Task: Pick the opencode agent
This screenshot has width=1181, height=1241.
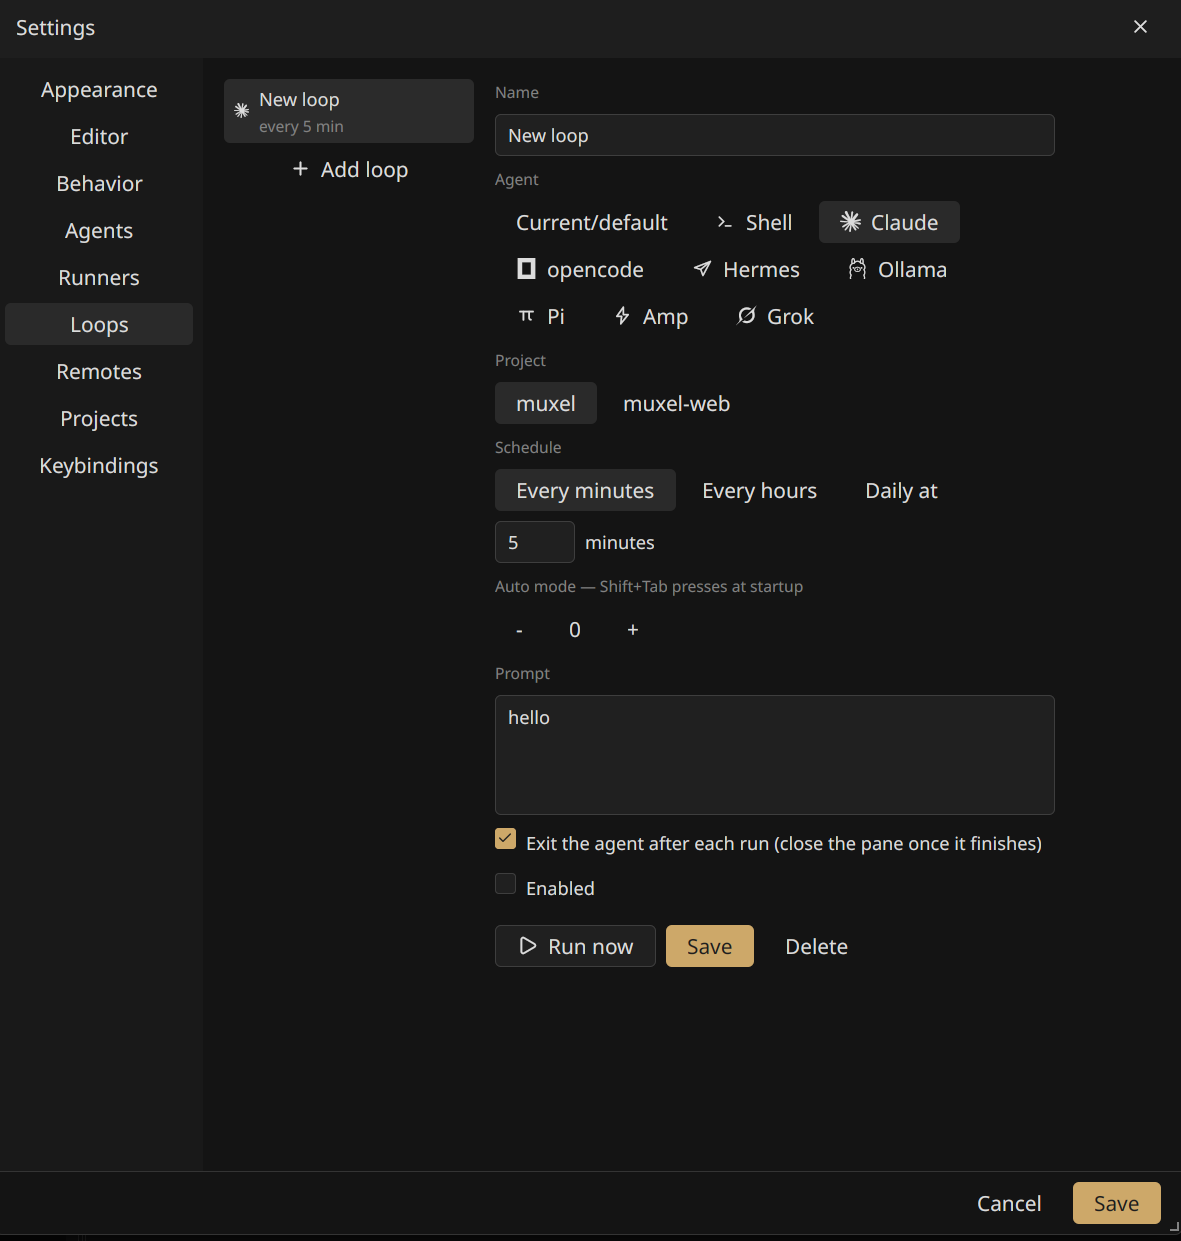Action: pyautogui.click(x=580, y=269)
